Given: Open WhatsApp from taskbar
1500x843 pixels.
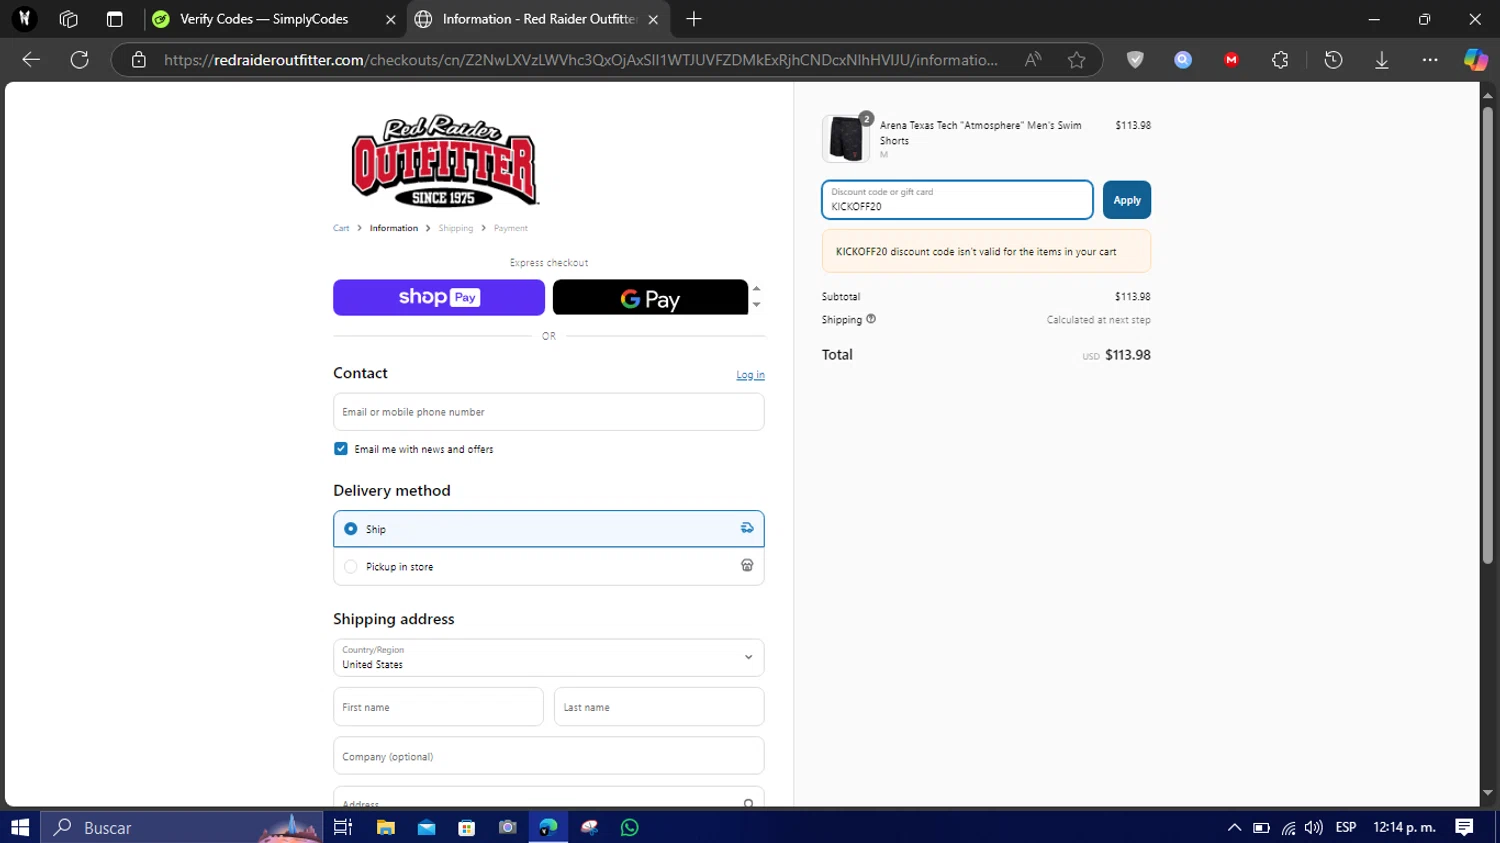Looking at the screenshot, I should click(629, 827).
